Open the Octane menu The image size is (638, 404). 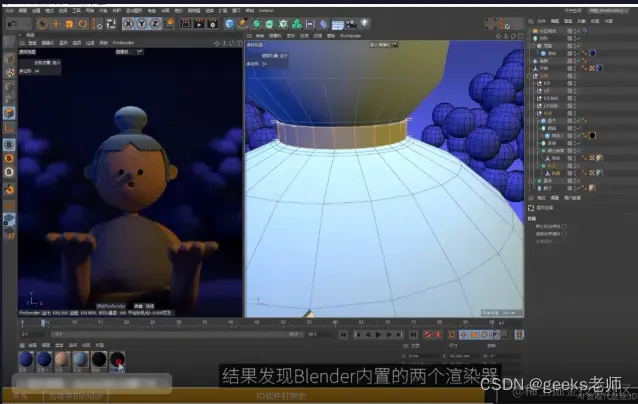tap(266, 11)
